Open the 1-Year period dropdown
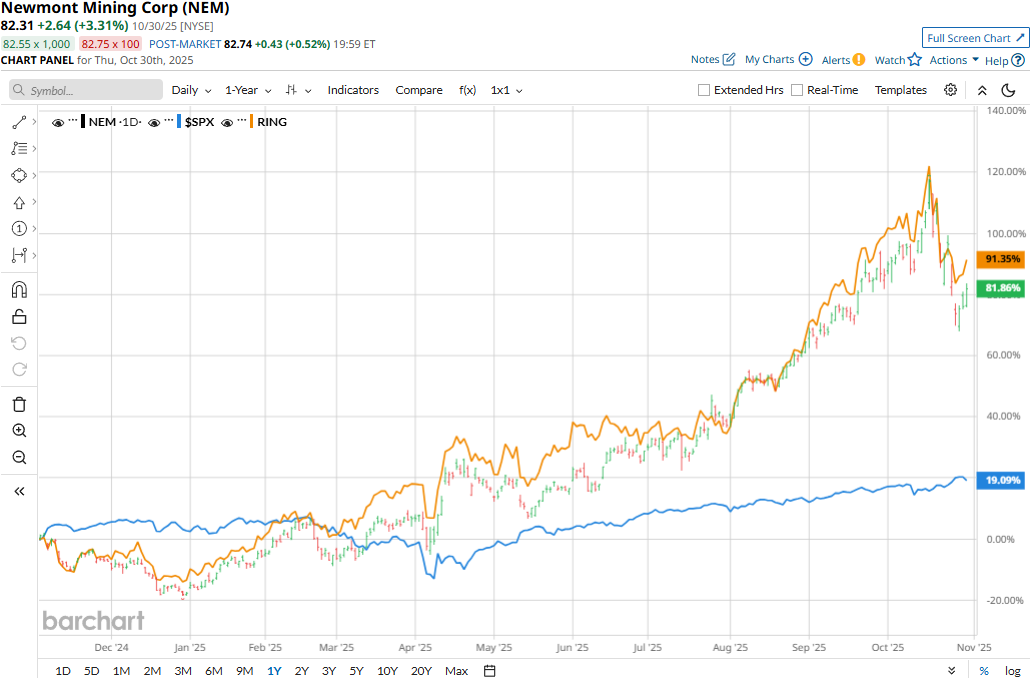Viewport: 1032px width, 678px height. (247, 90)
